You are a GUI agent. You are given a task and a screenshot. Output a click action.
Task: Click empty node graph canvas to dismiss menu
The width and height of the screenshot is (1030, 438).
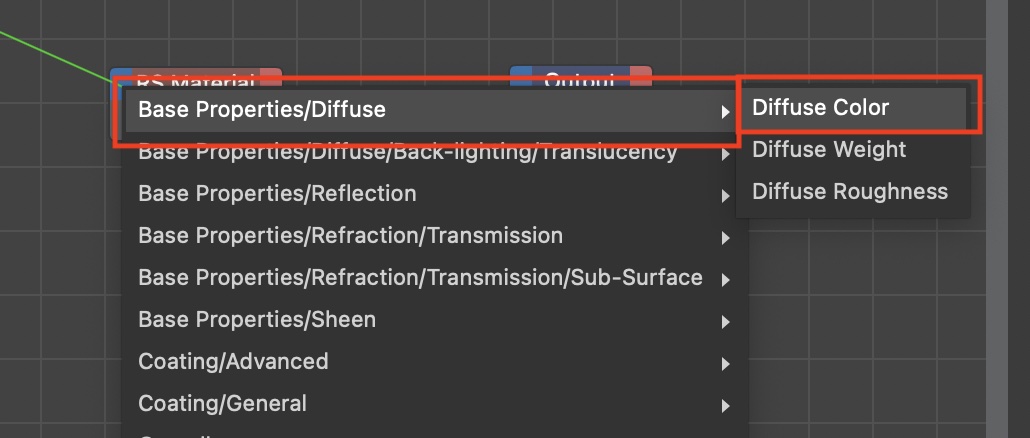(x=400, y=35)
